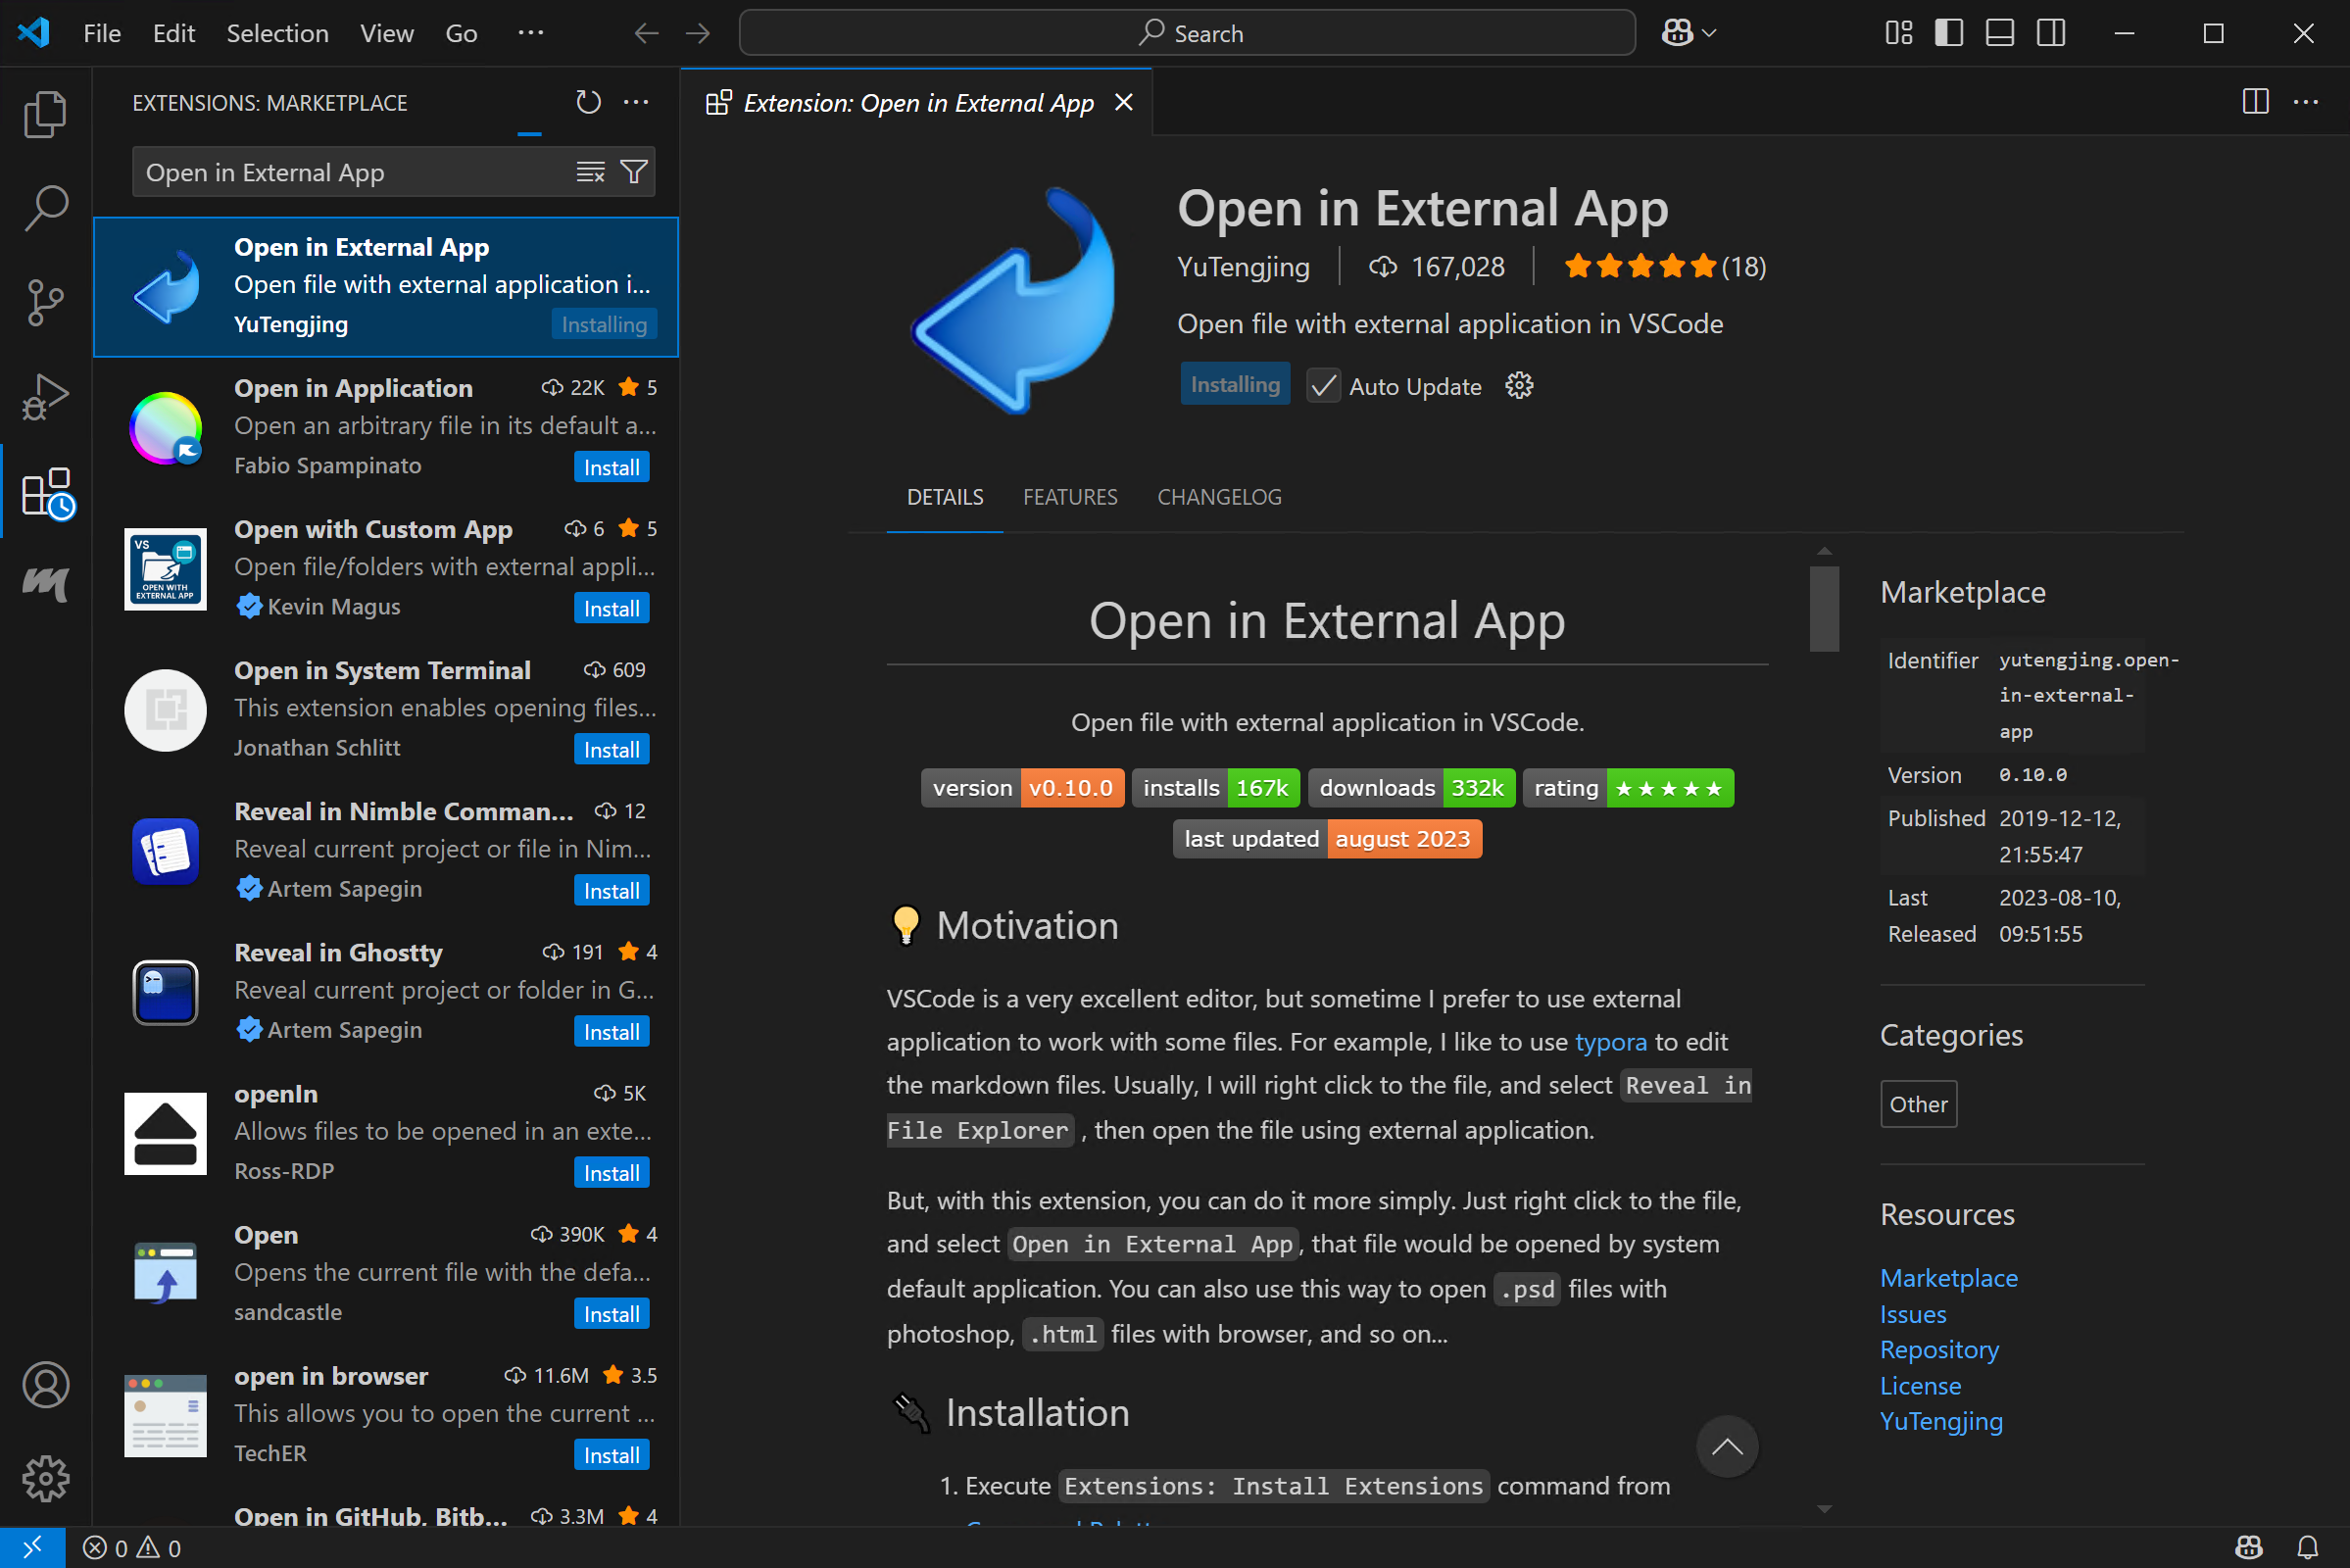
Task: Toggle the bottom panel
Action: [x=1999, y=33]
